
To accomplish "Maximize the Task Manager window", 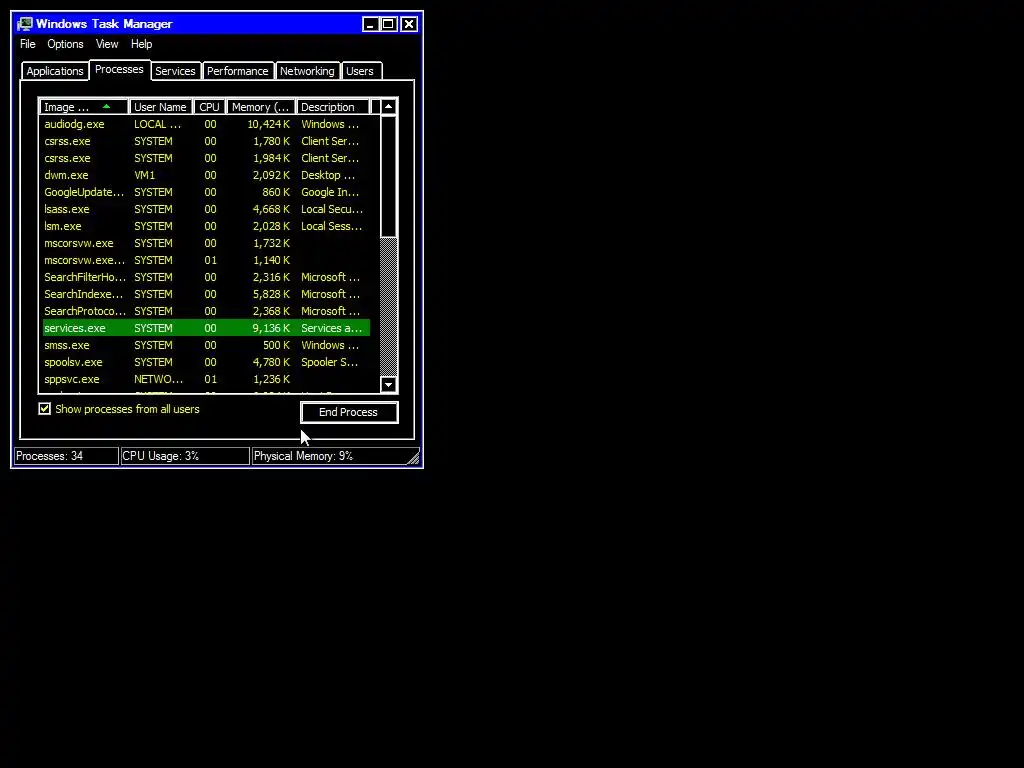I will tap(389, 24).
